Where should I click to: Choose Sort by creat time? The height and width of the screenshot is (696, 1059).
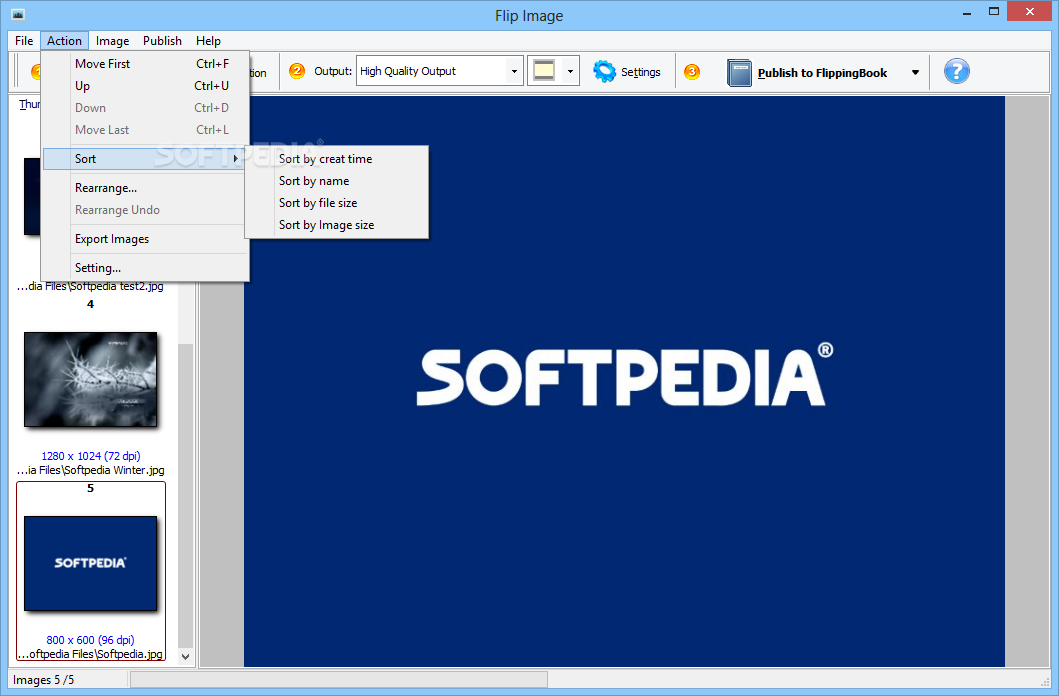tap(336, 159)
